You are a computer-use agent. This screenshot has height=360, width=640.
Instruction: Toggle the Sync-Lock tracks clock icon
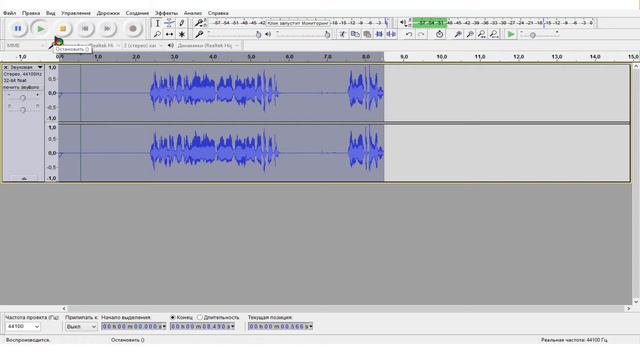click(x=439, y=34)
